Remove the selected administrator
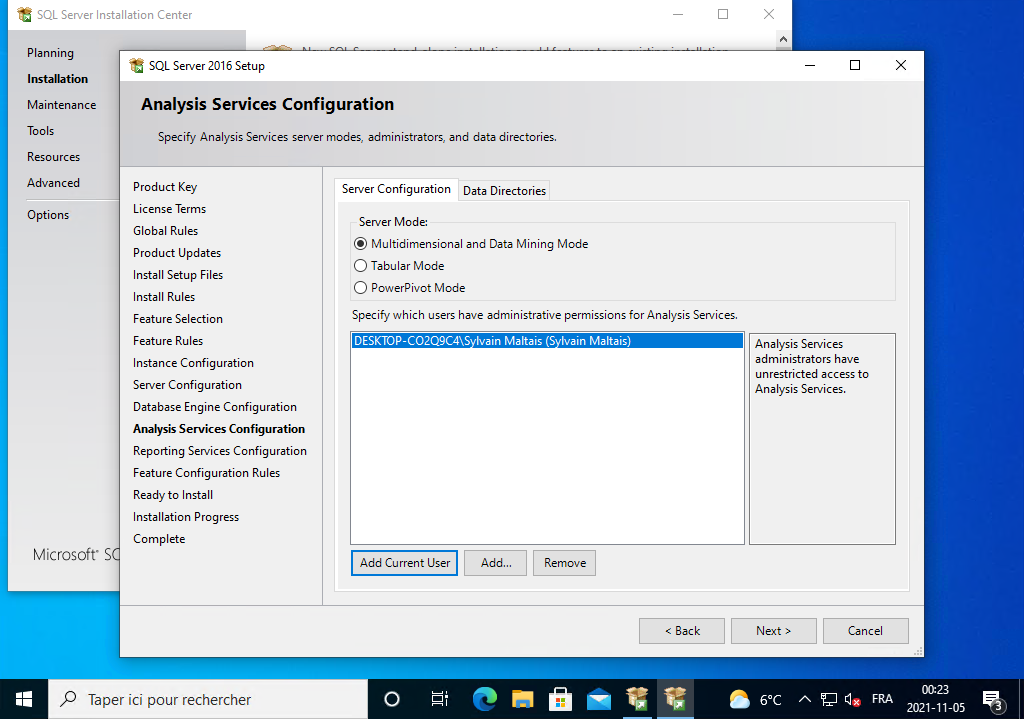Viewport: 1024px width, 719px height. (x=564, y=563)
